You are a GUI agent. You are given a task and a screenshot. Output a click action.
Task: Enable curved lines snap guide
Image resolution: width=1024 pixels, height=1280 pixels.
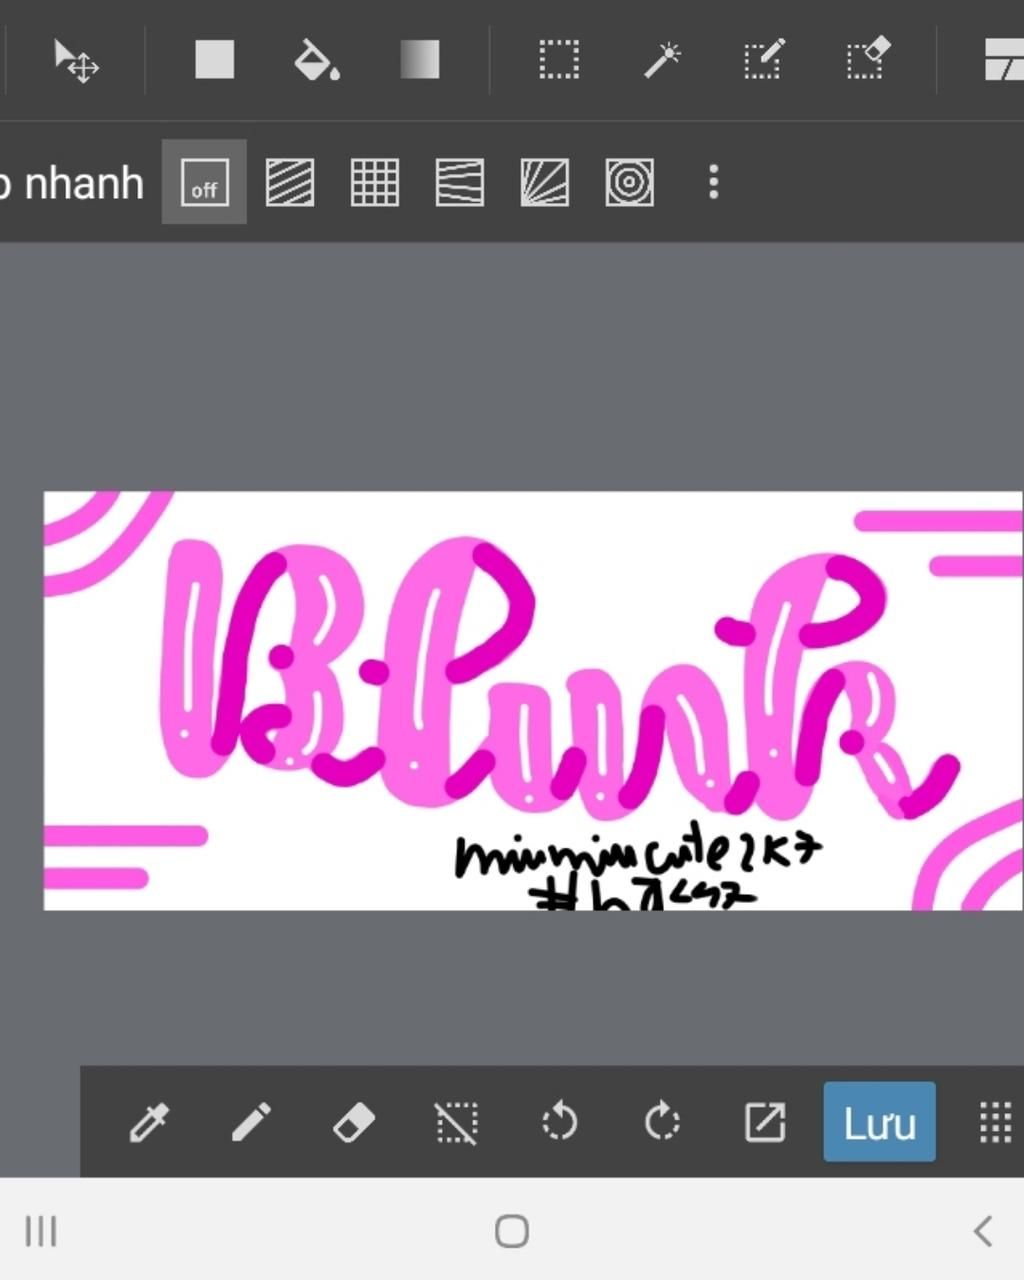pyautogui.click(x=460, y=183)
